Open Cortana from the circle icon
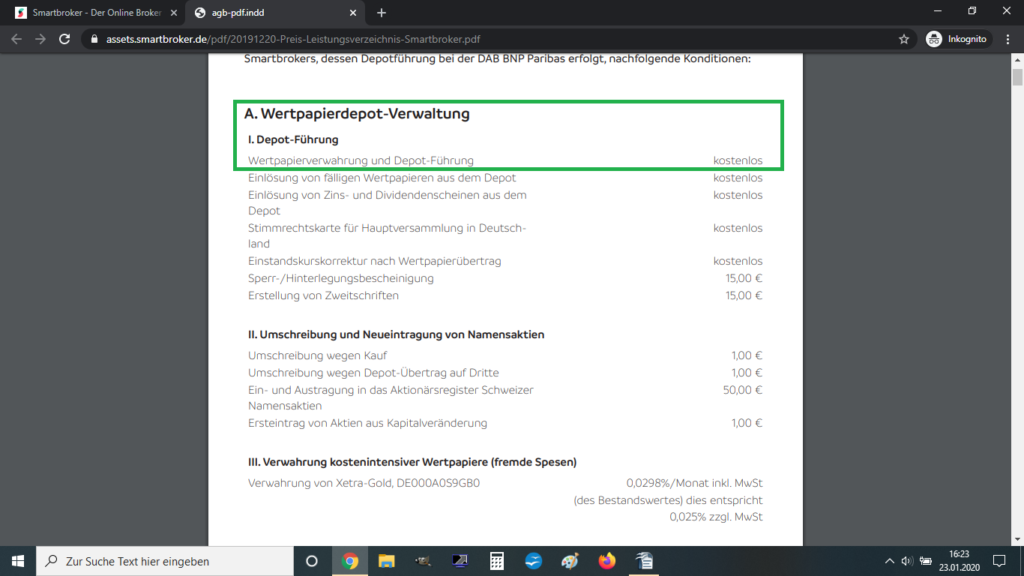This screenshot has height=576, width=1024. point(312,561)
